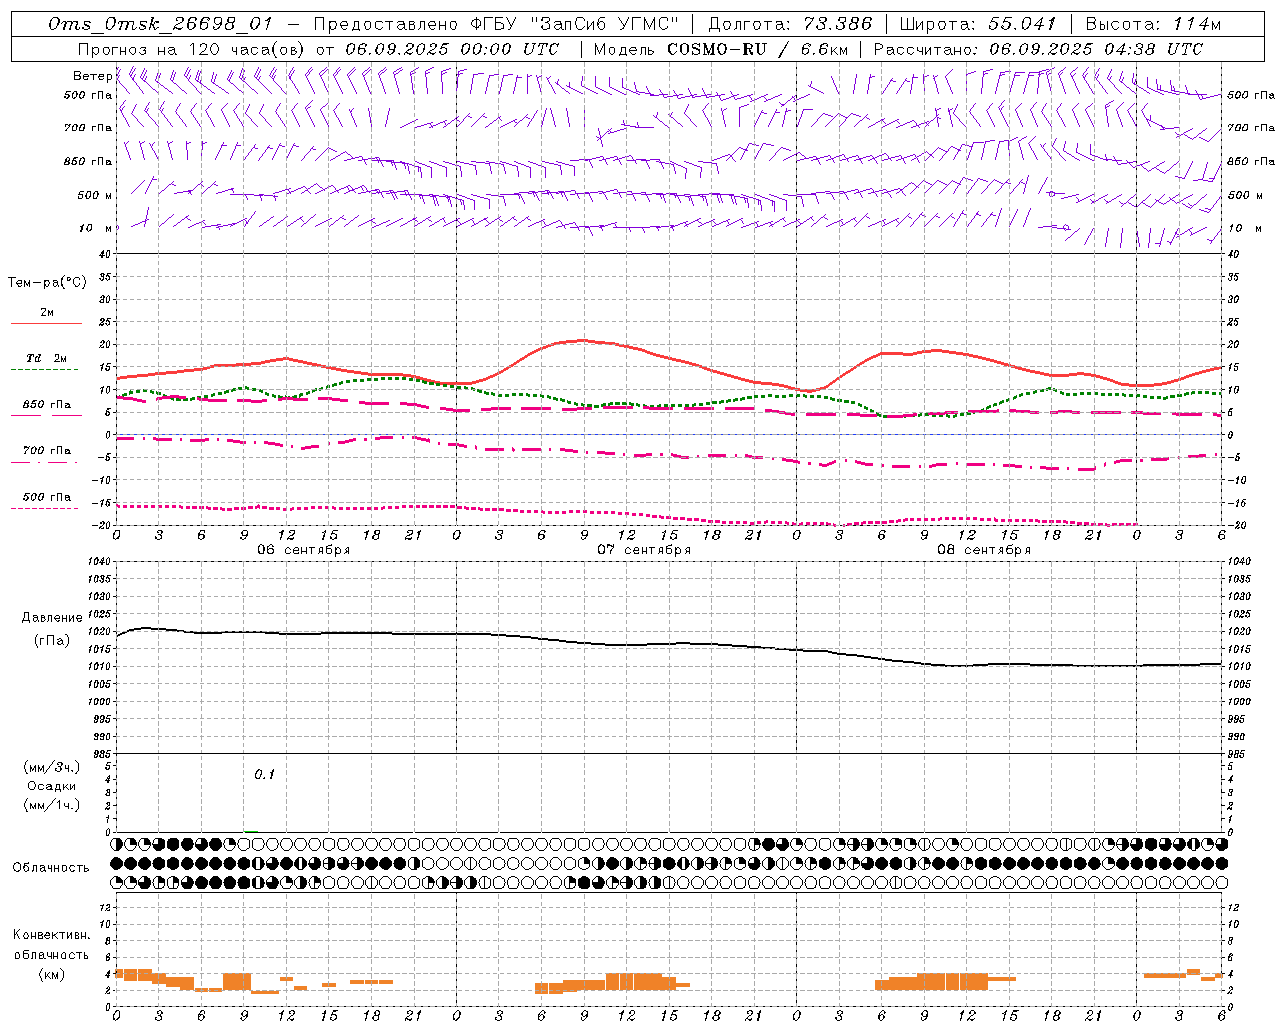Click the 10 м wind level label on left
This screenshot has width=1280, height=1024.
point(96,228)
